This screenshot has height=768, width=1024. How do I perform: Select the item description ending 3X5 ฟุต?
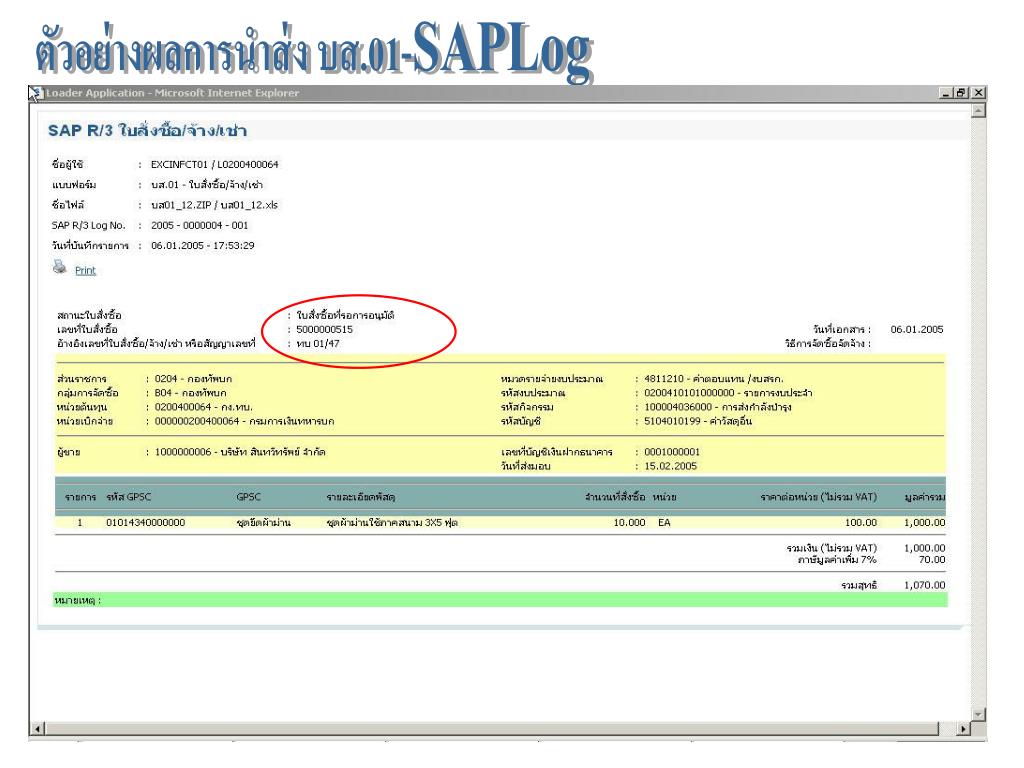(x=392, y=522)
